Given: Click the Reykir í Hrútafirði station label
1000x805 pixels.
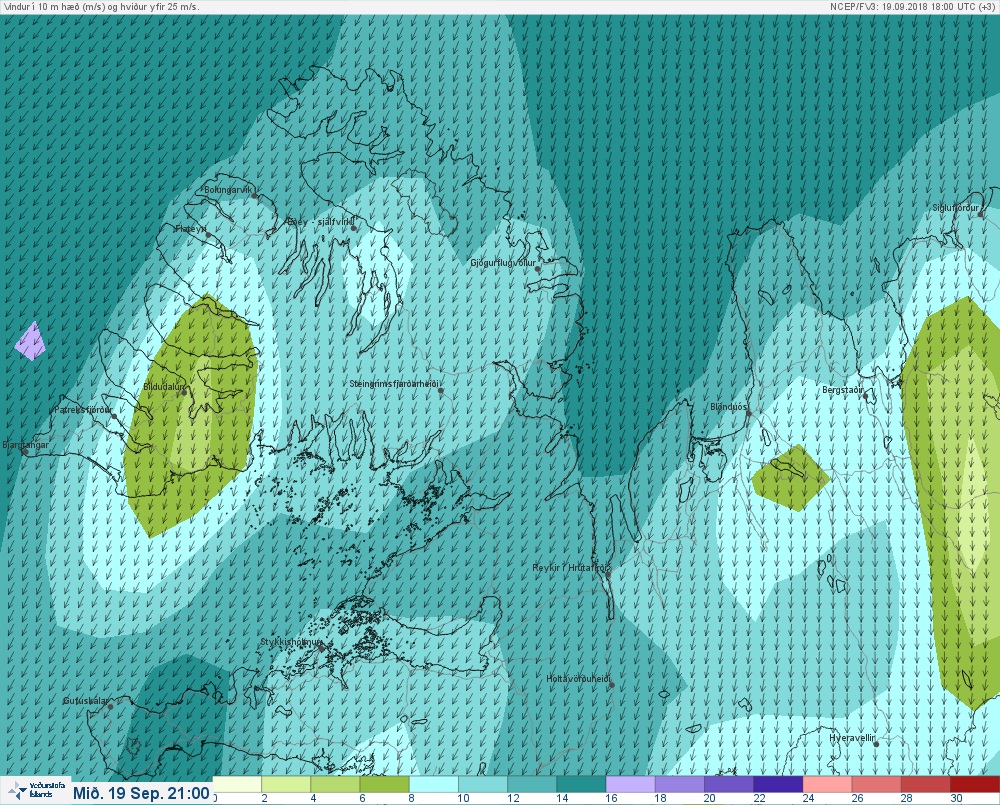Looking at the screenshot, I should click(571, 568).
